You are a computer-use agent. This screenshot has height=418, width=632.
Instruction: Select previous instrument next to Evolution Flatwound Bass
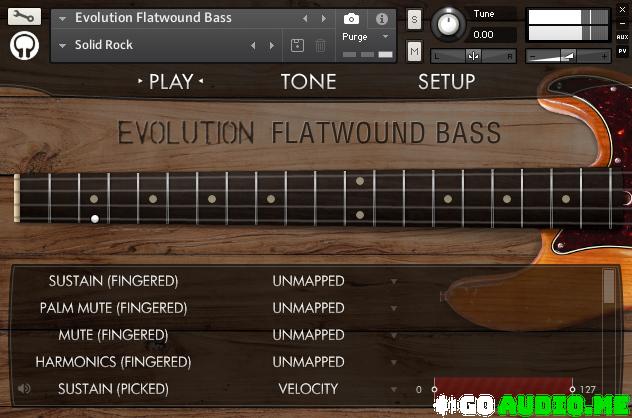click(305, 18)
